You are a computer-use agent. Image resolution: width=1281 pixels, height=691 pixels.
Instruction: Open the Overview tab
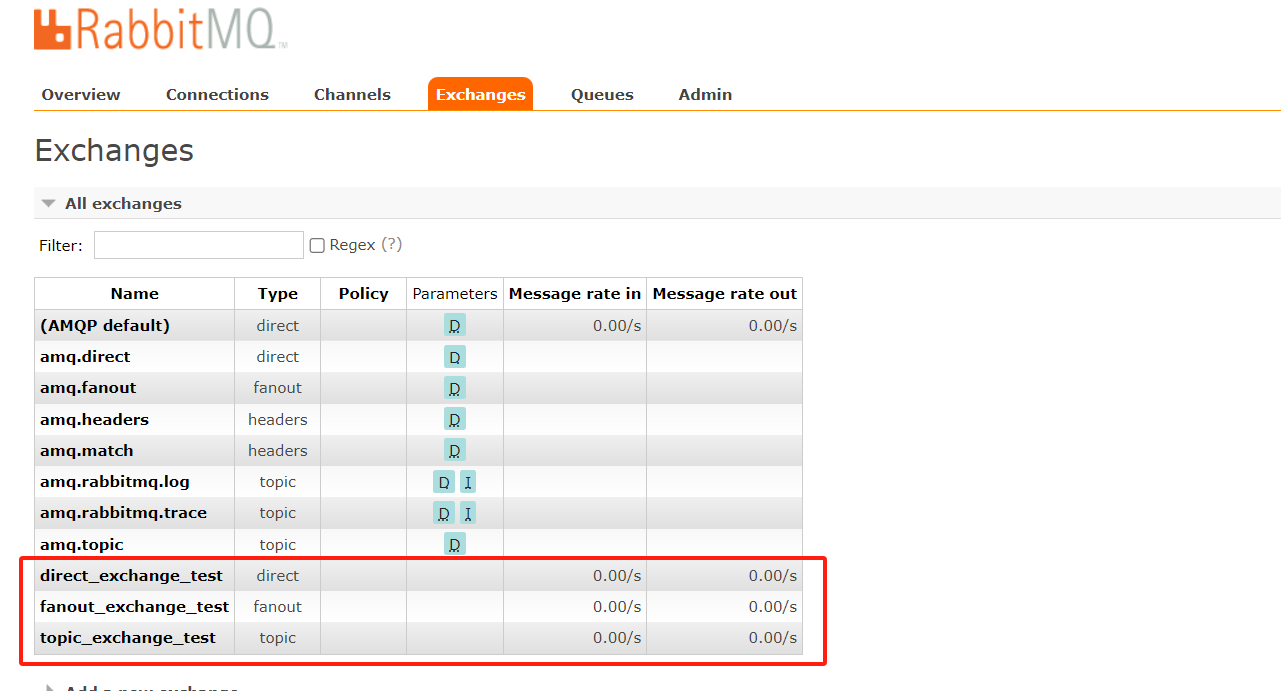pos(81,94)
